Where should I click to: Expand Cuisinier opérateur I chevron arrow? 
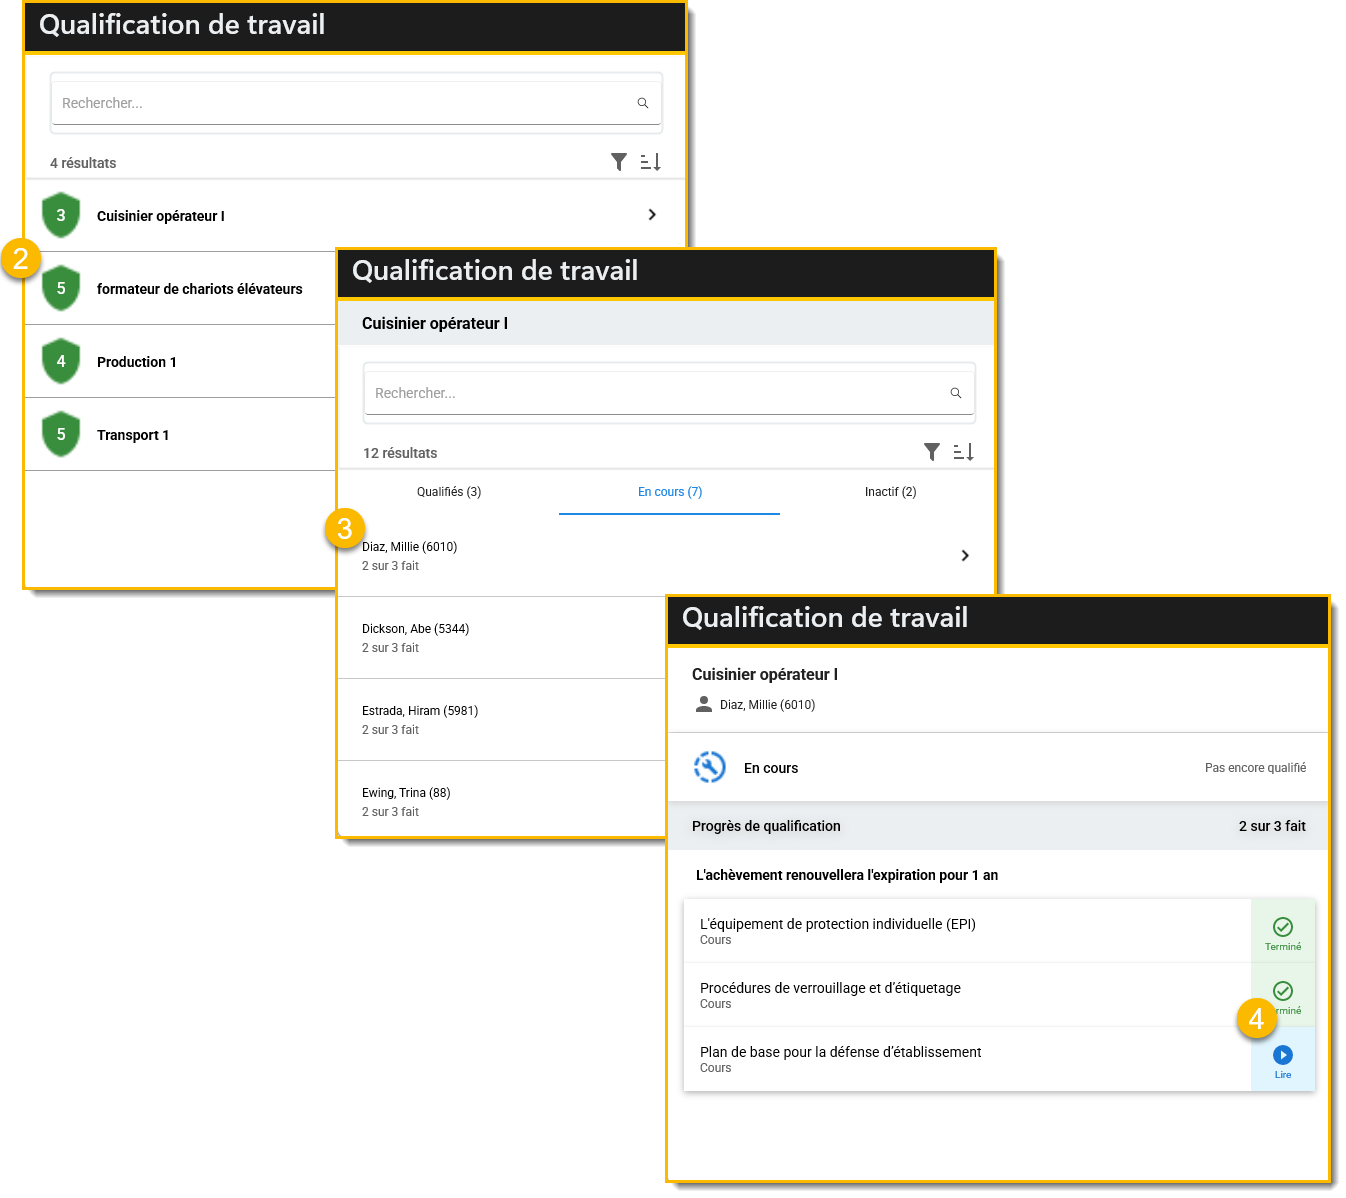pos(652,215)
